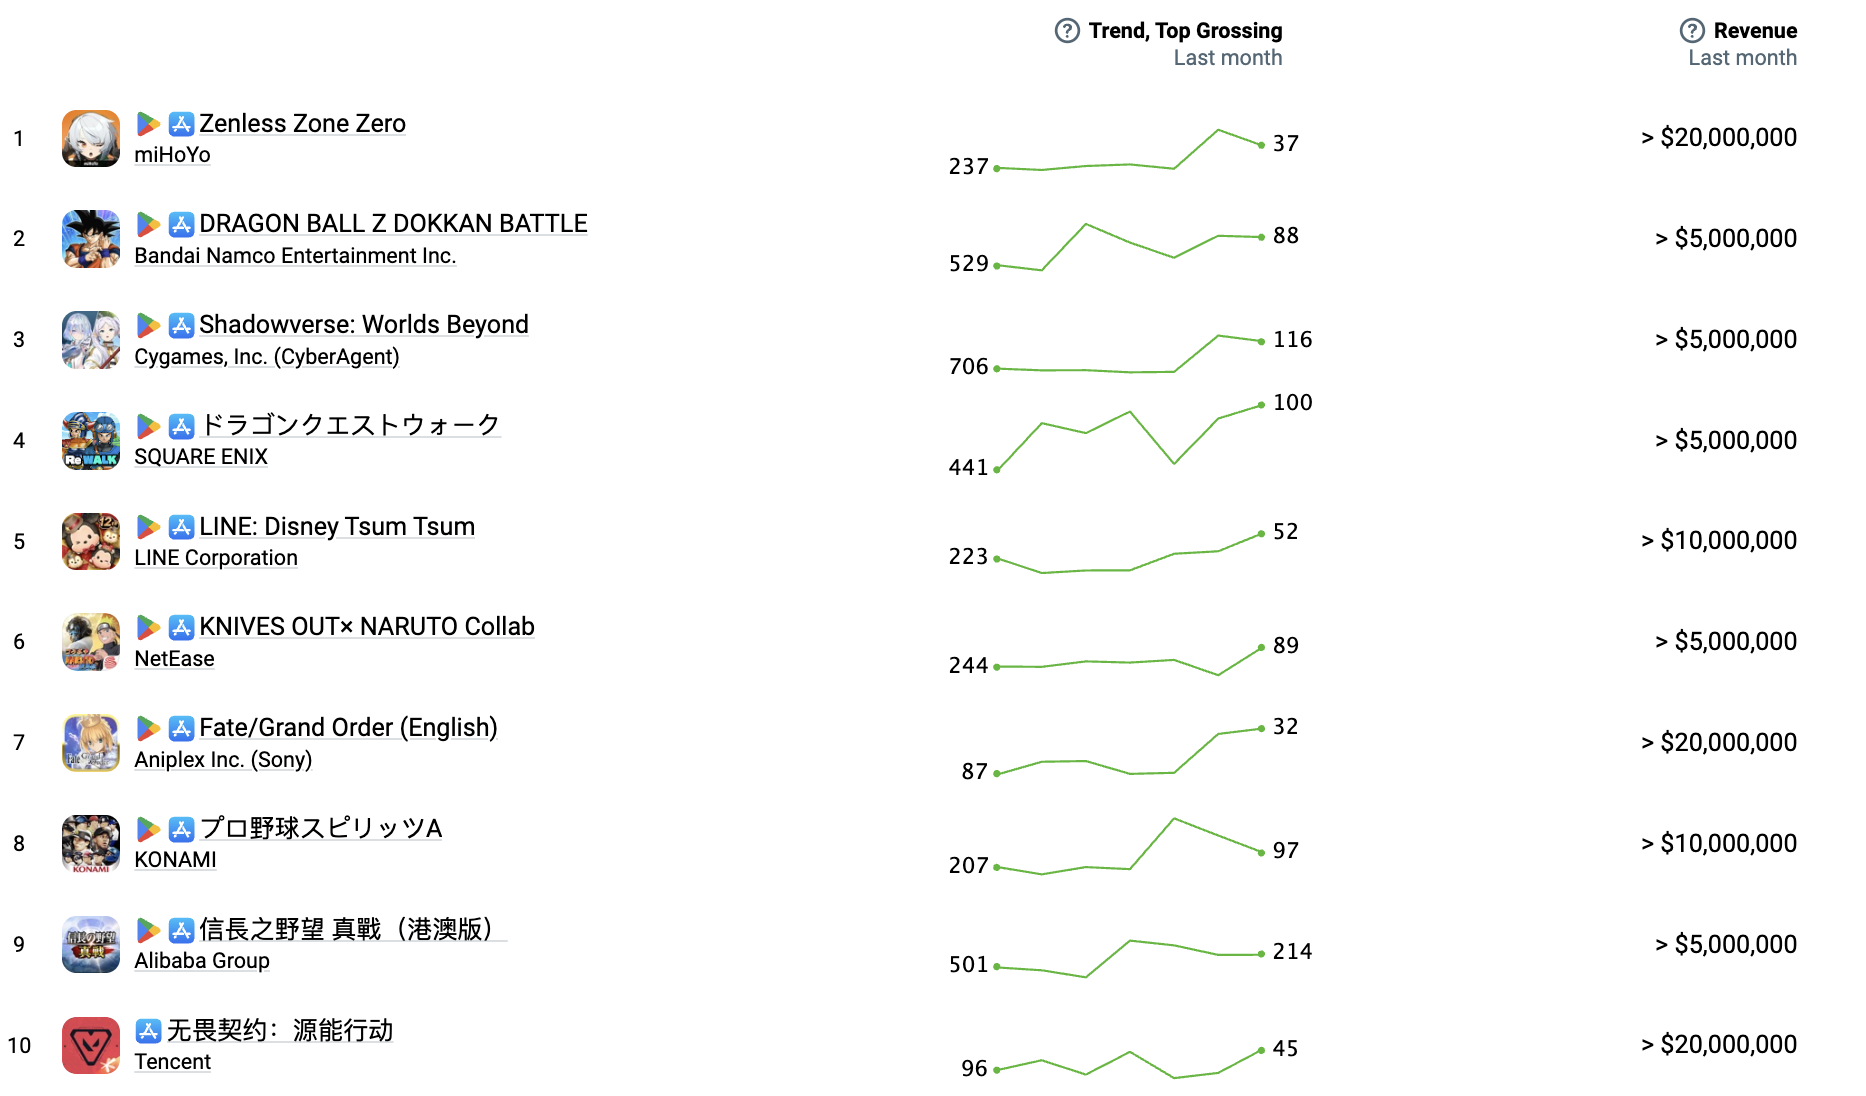Screen dimensions: 1866x1096
Task: Open the Fate/Grand Order app thumbnail
Action: pyautogui.click(x=91, y=743)
